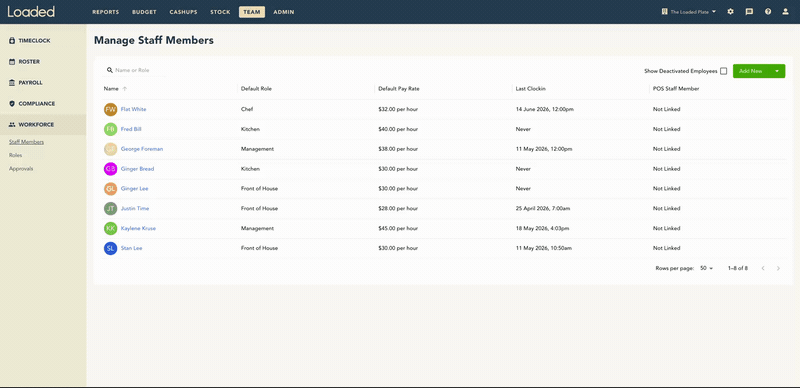Image resolution: width=800 pixels, height=388 pixels.
Task: Select the Team menu tab
Action: click(252, 12)
